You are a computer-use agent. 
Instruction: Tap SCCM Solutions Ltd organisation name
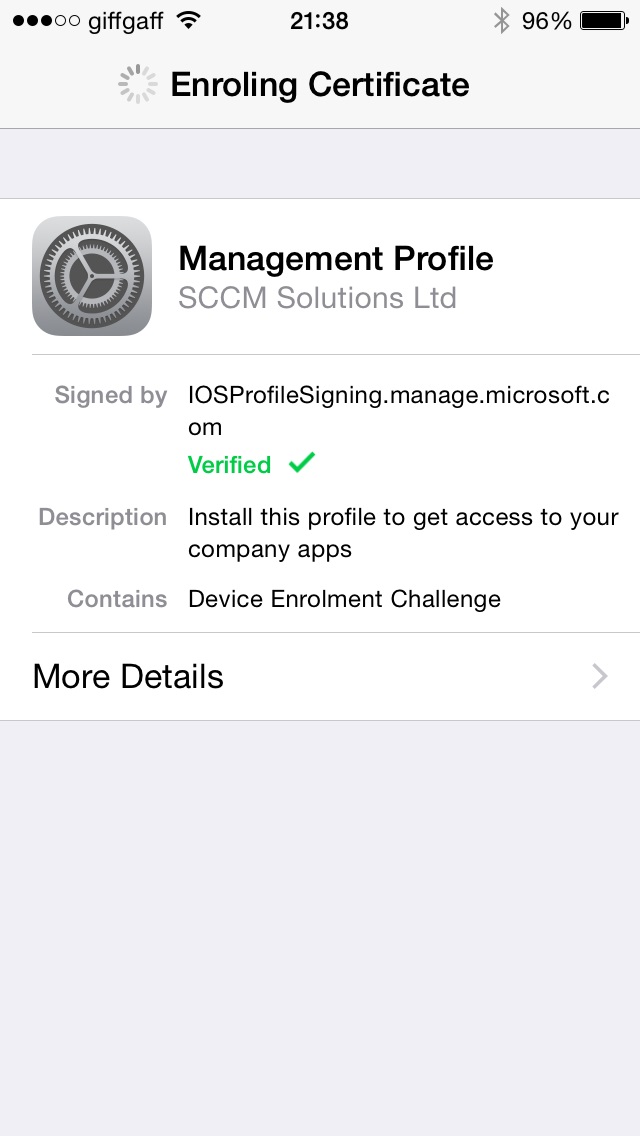coord(317,298)
